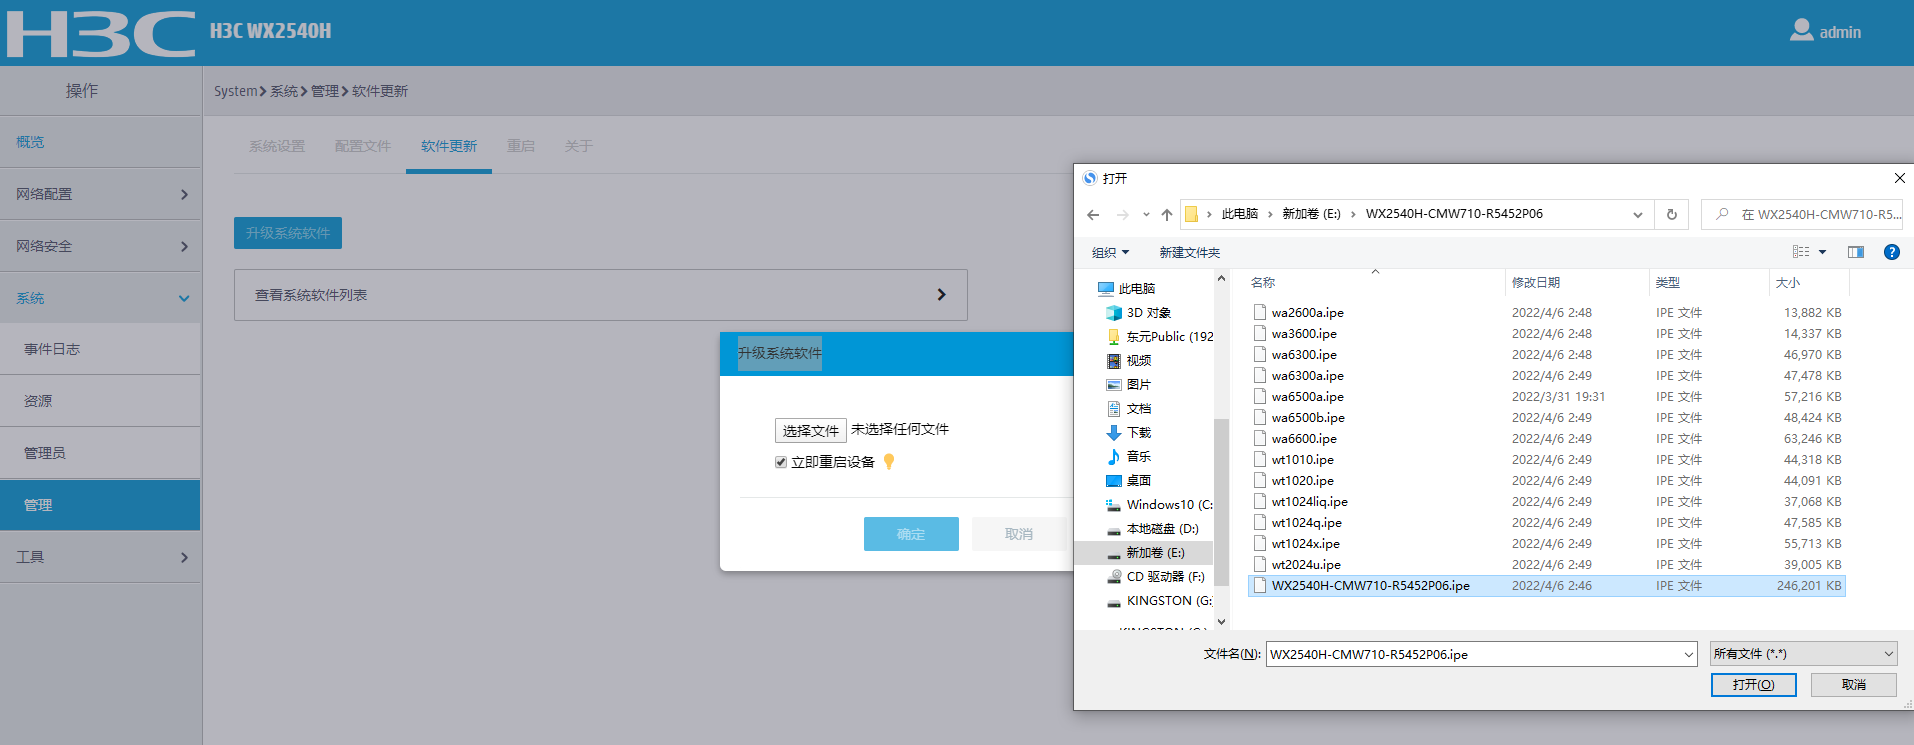Click the view layout icon in file dialog
The width and height of the screenshot is (1914, 745).
1801,252
